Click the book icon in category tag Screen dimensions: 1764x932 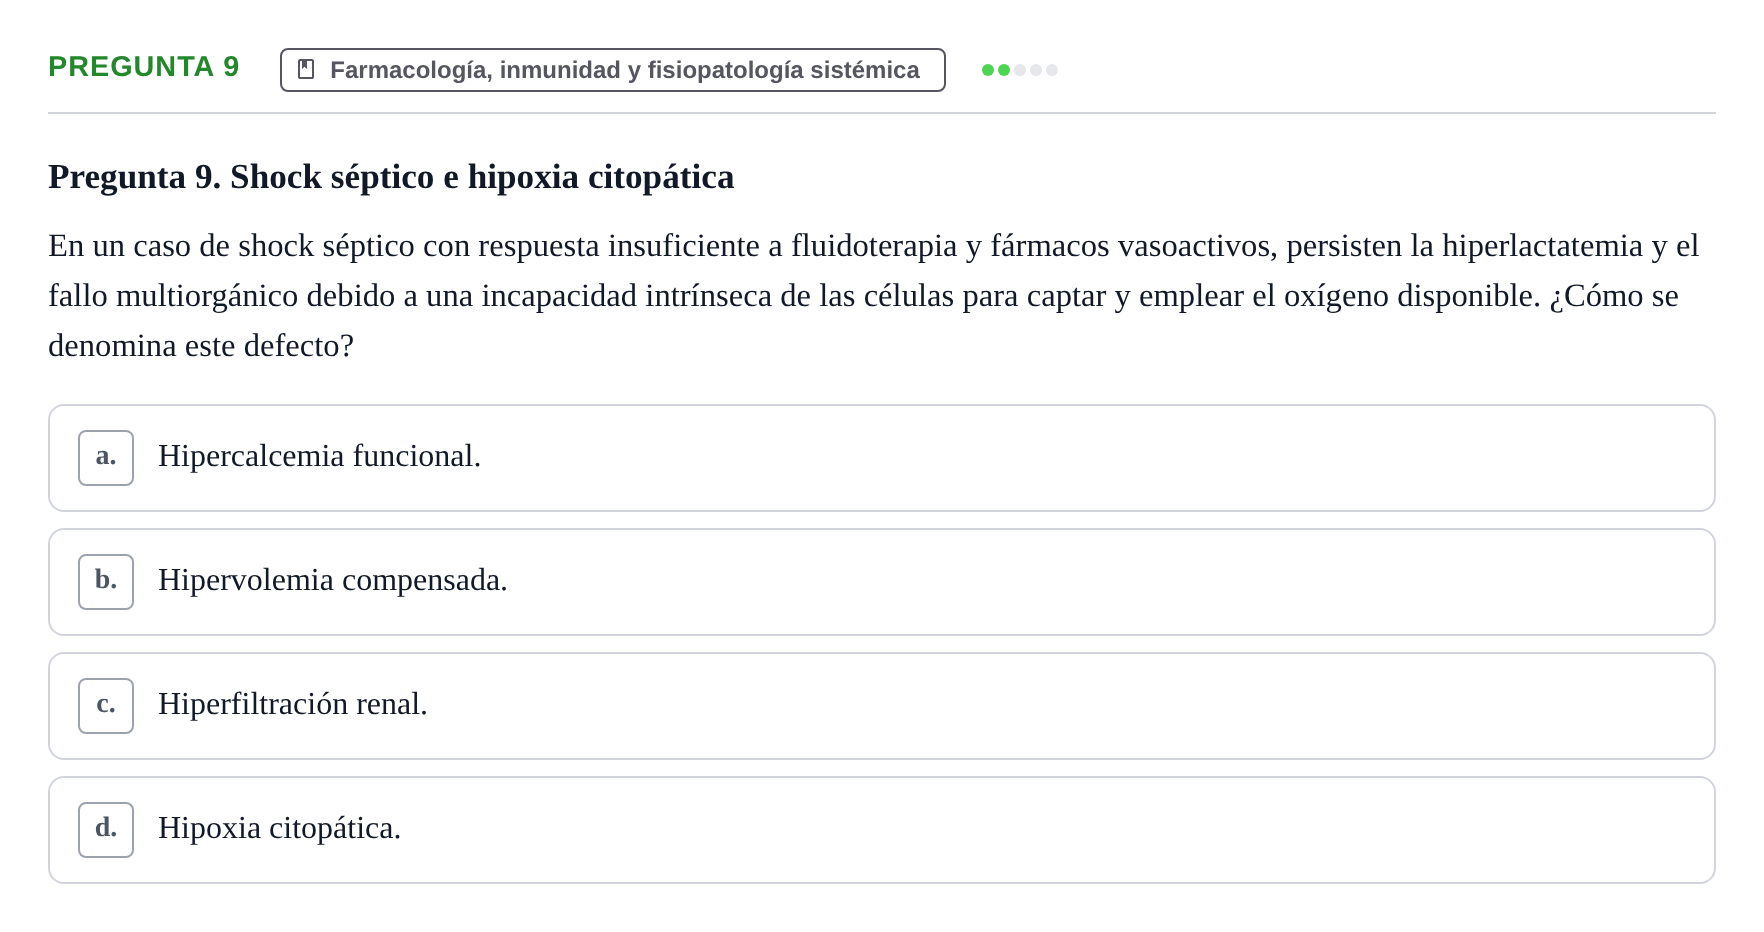[306, 69]
